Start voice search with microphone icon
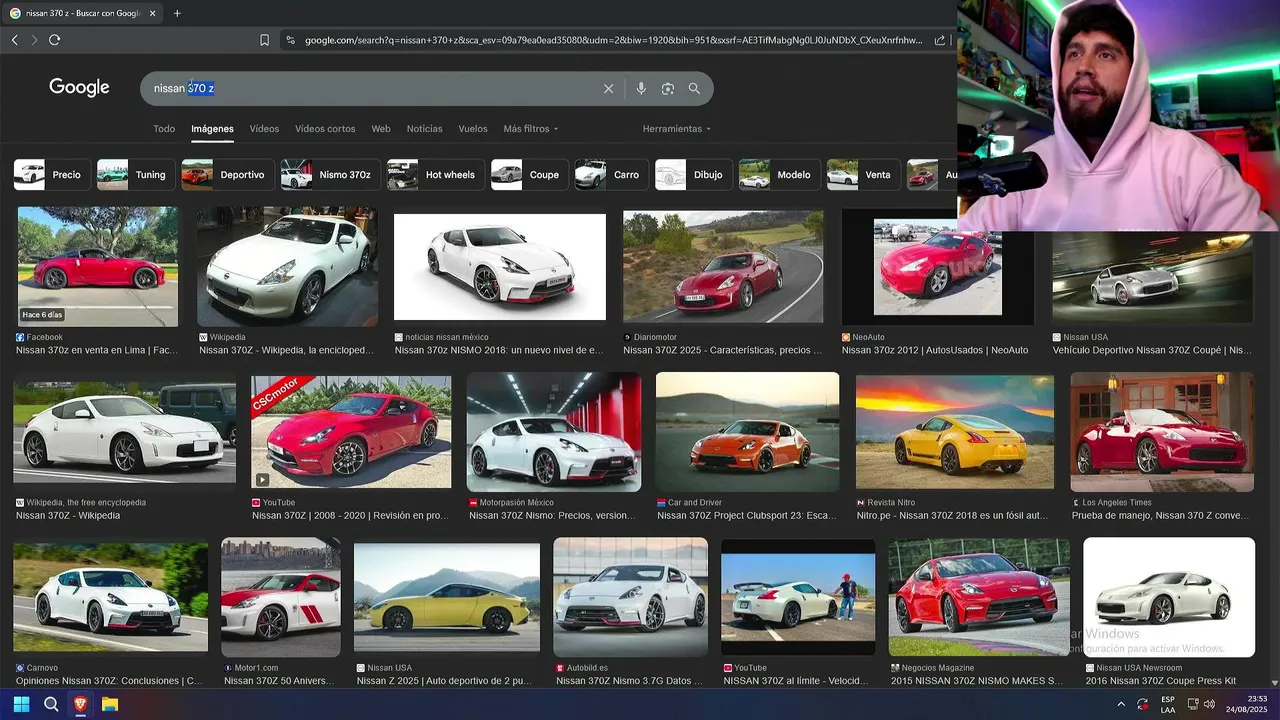Screen dimensions: 1280x720 641,89
